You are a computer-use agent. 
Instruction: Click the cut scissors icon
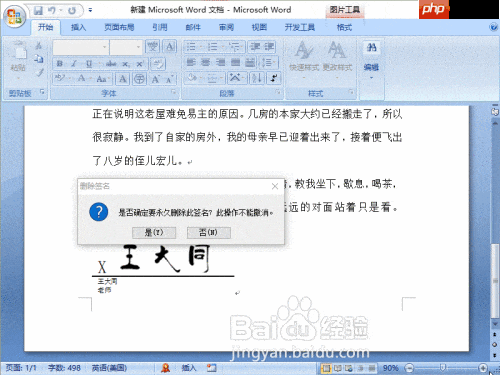39,46
